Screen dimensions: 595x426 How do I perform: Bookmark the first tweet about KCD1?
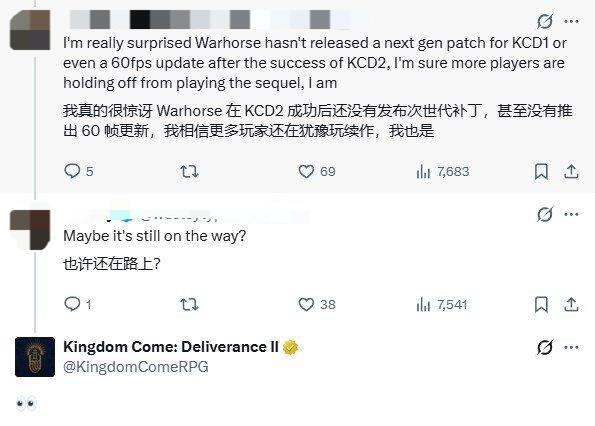pos(541,171)
